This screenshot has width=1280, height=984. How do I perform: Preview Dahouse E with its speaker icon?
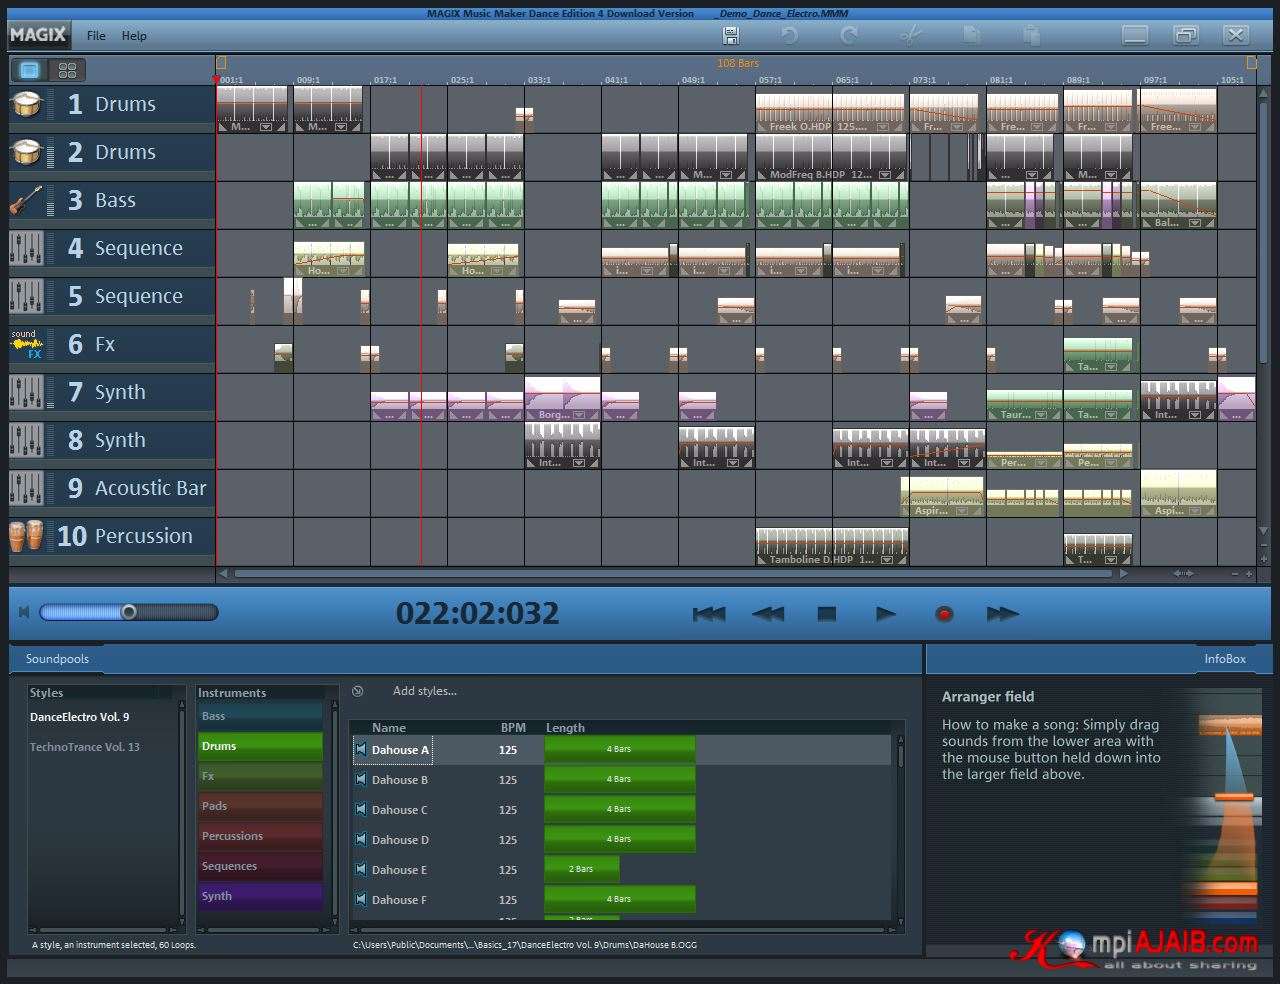361,869
